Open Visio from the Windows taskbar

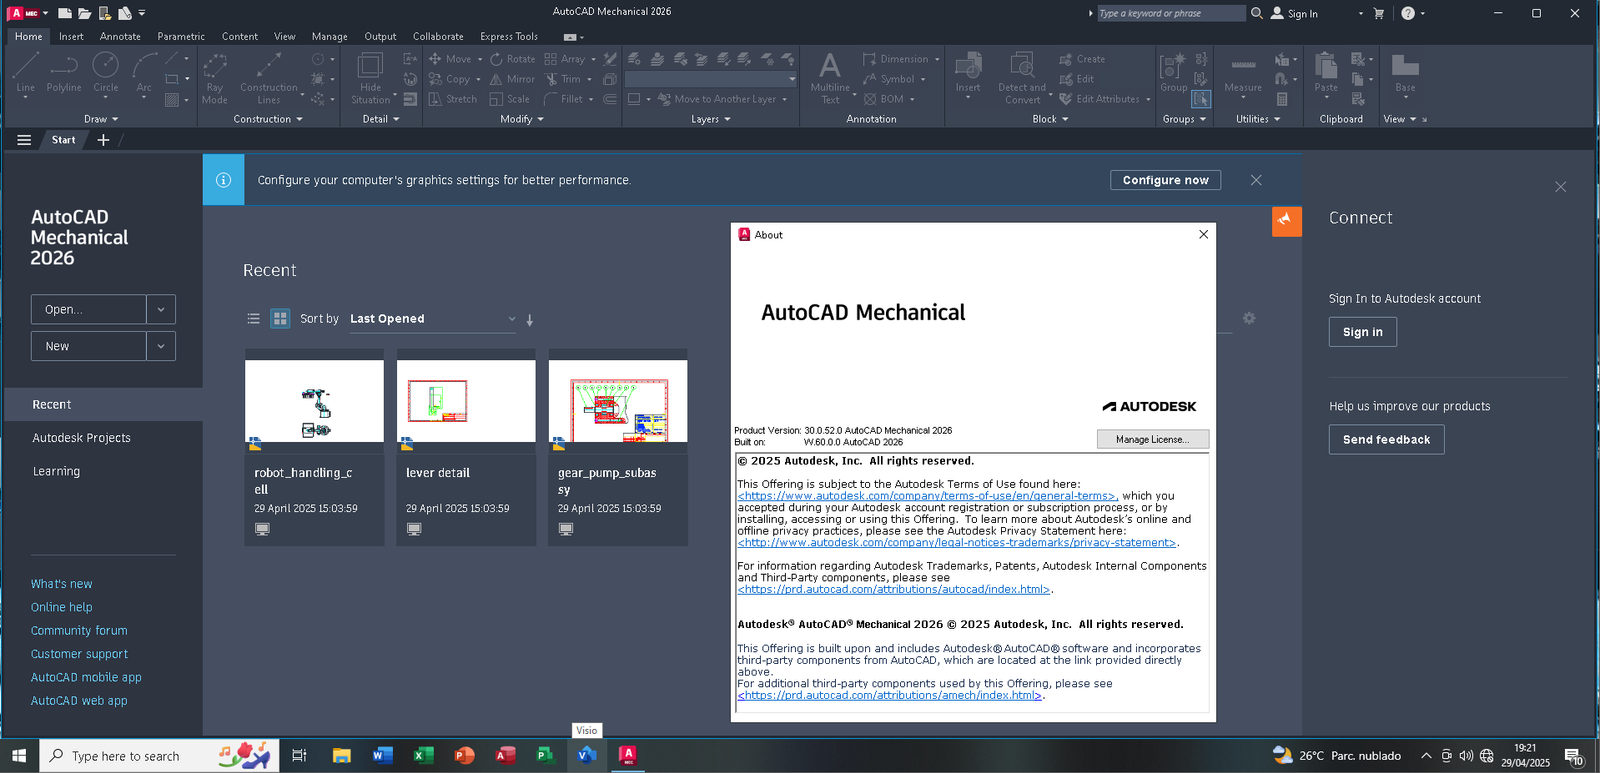coord(587,755)
